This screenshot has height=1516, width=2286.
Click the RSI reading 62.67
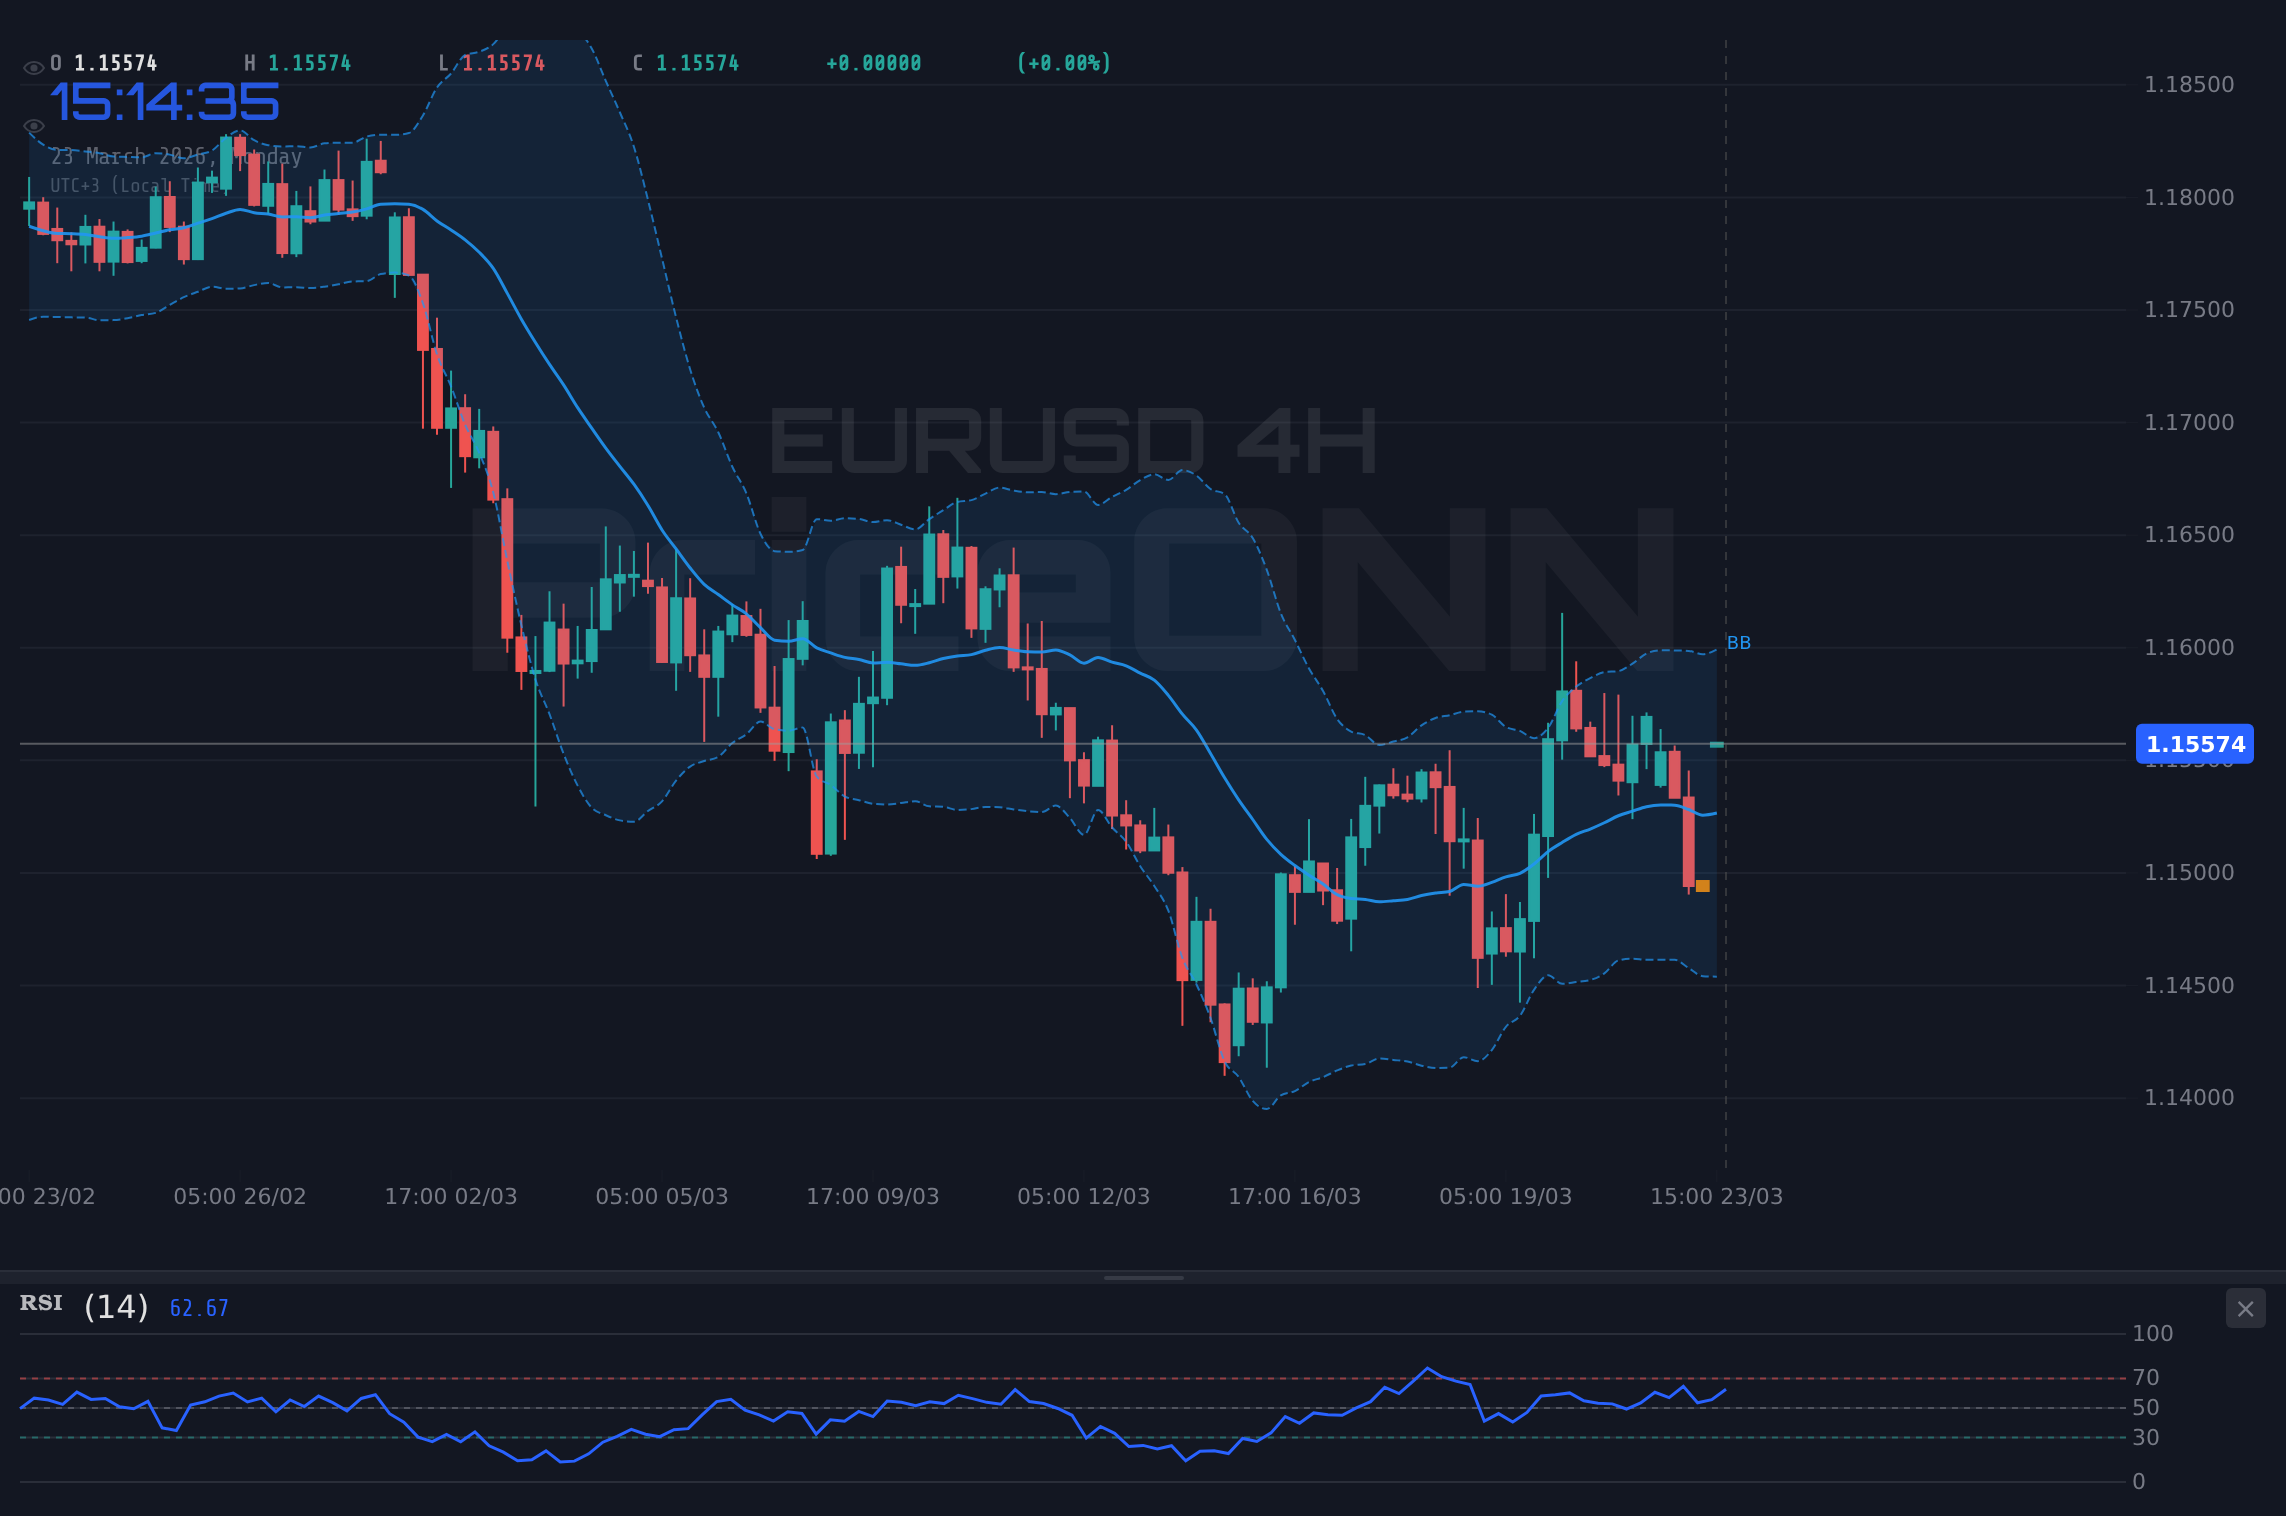(198, 1307)
